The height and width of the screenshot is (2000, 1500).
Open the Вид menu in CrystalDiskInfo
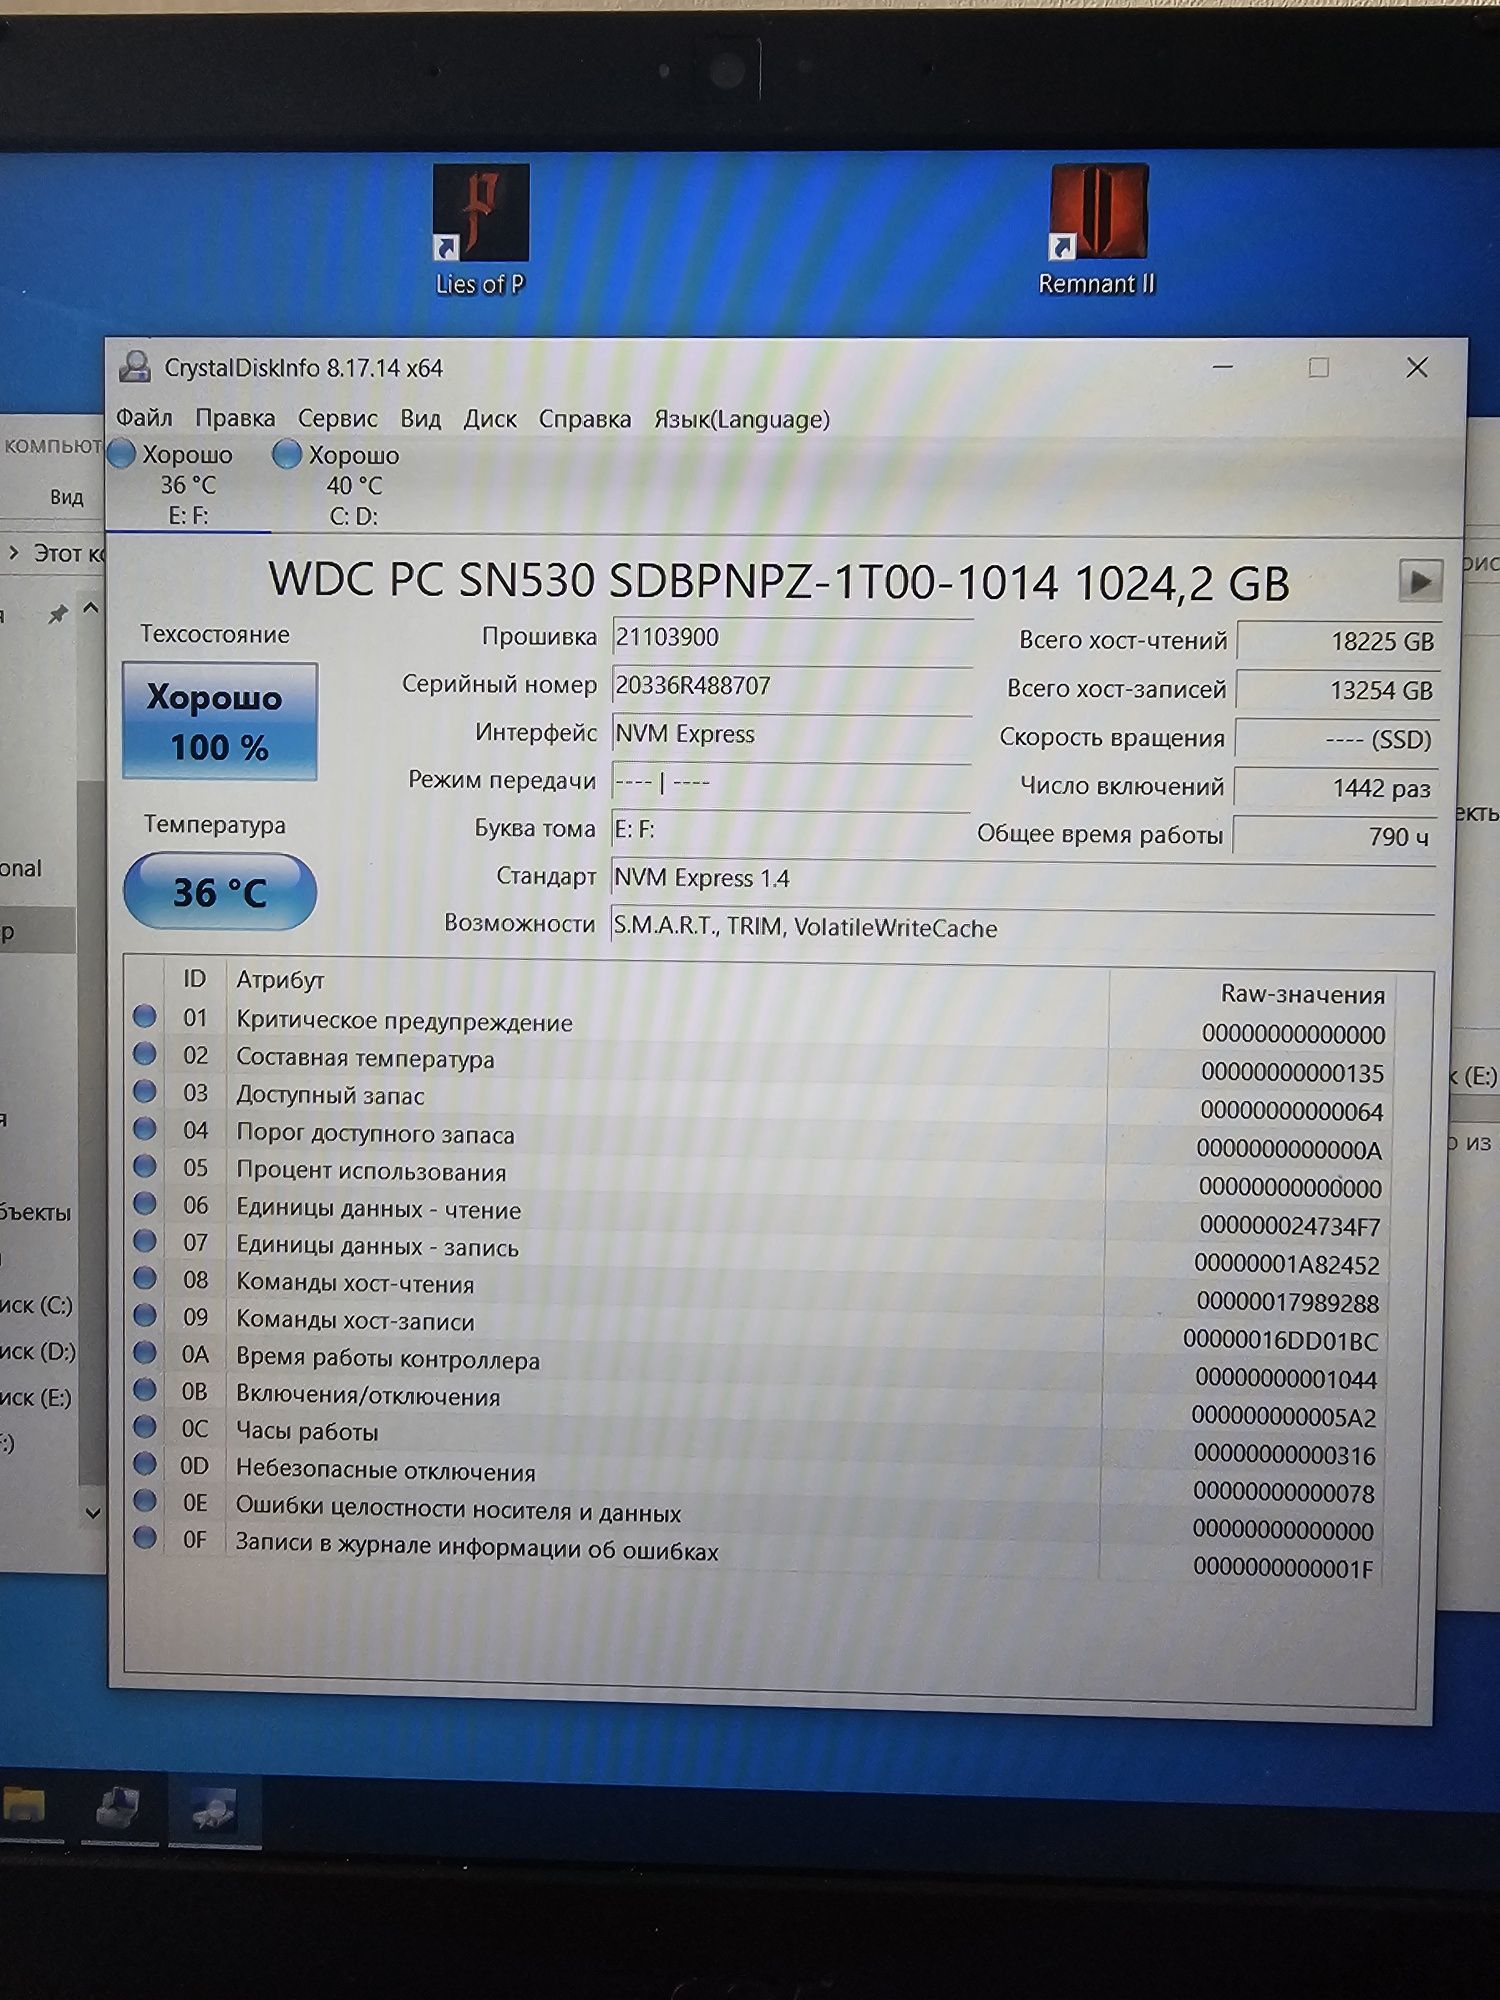tap(420, 418)
